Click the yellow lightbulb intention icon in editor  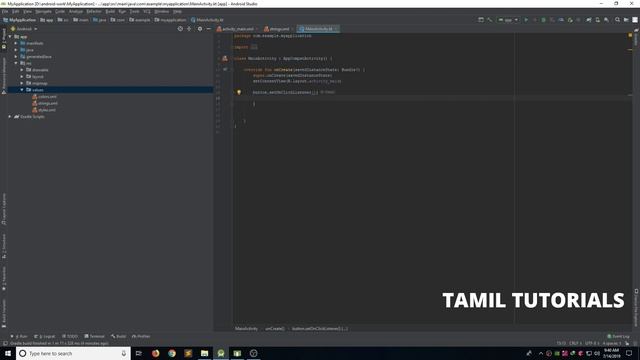[239, 92]
